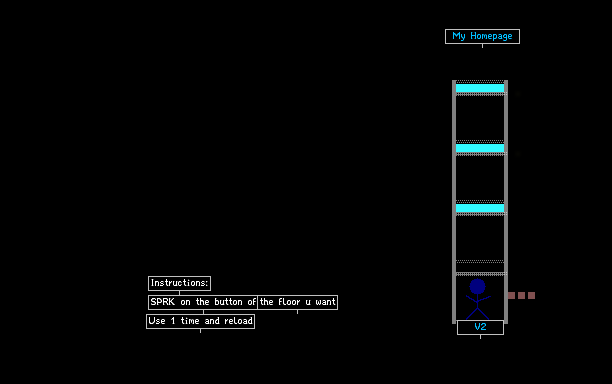Viewport: 612px width, 384px height.
Task: Click the 'Use 1 time and reload' sign
Action: (x=201, y=321)
